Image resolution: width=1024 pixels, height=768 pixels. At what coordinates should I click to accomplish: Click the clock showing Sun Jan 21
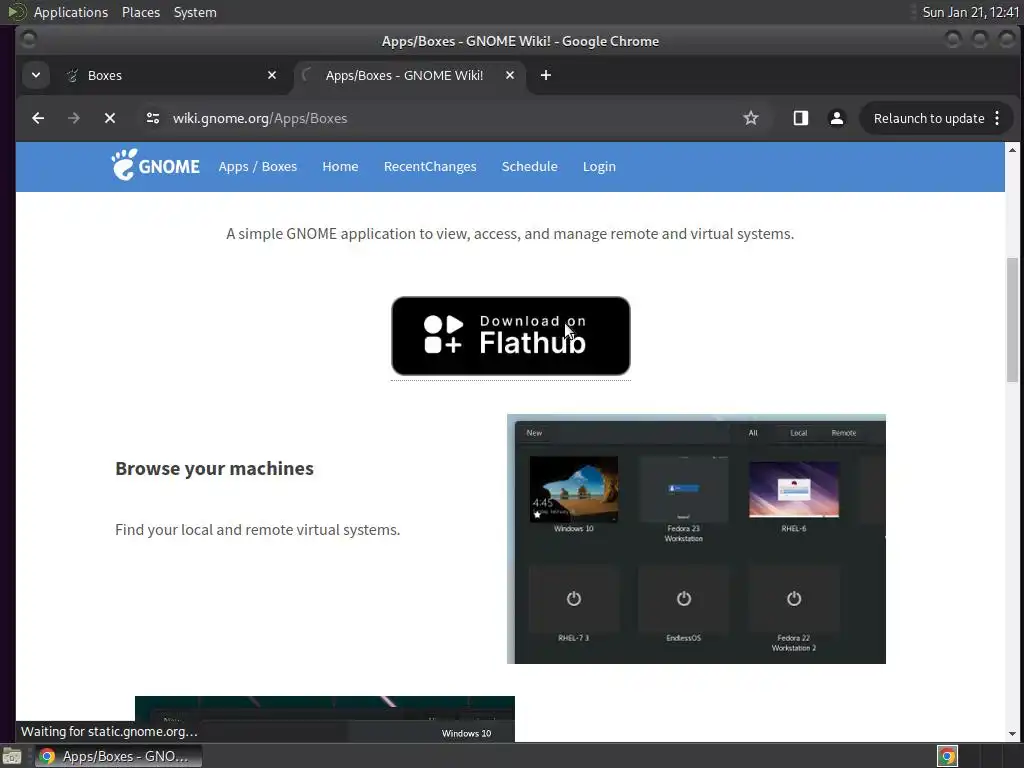point(970,12)
